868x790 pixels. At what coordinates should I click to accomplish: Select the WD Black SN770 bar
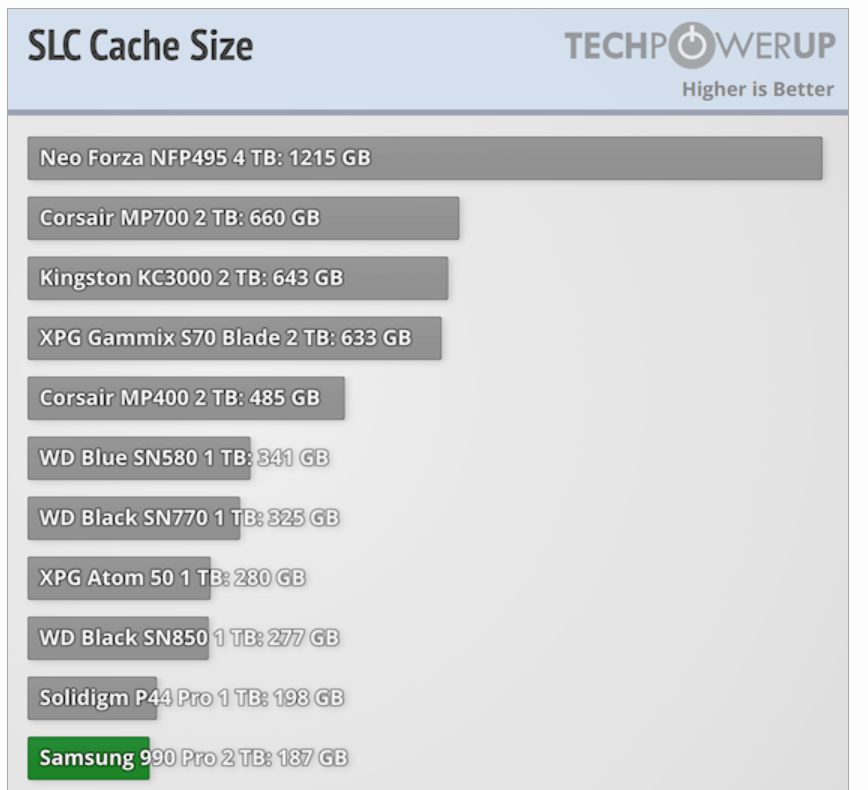(134, 518)
